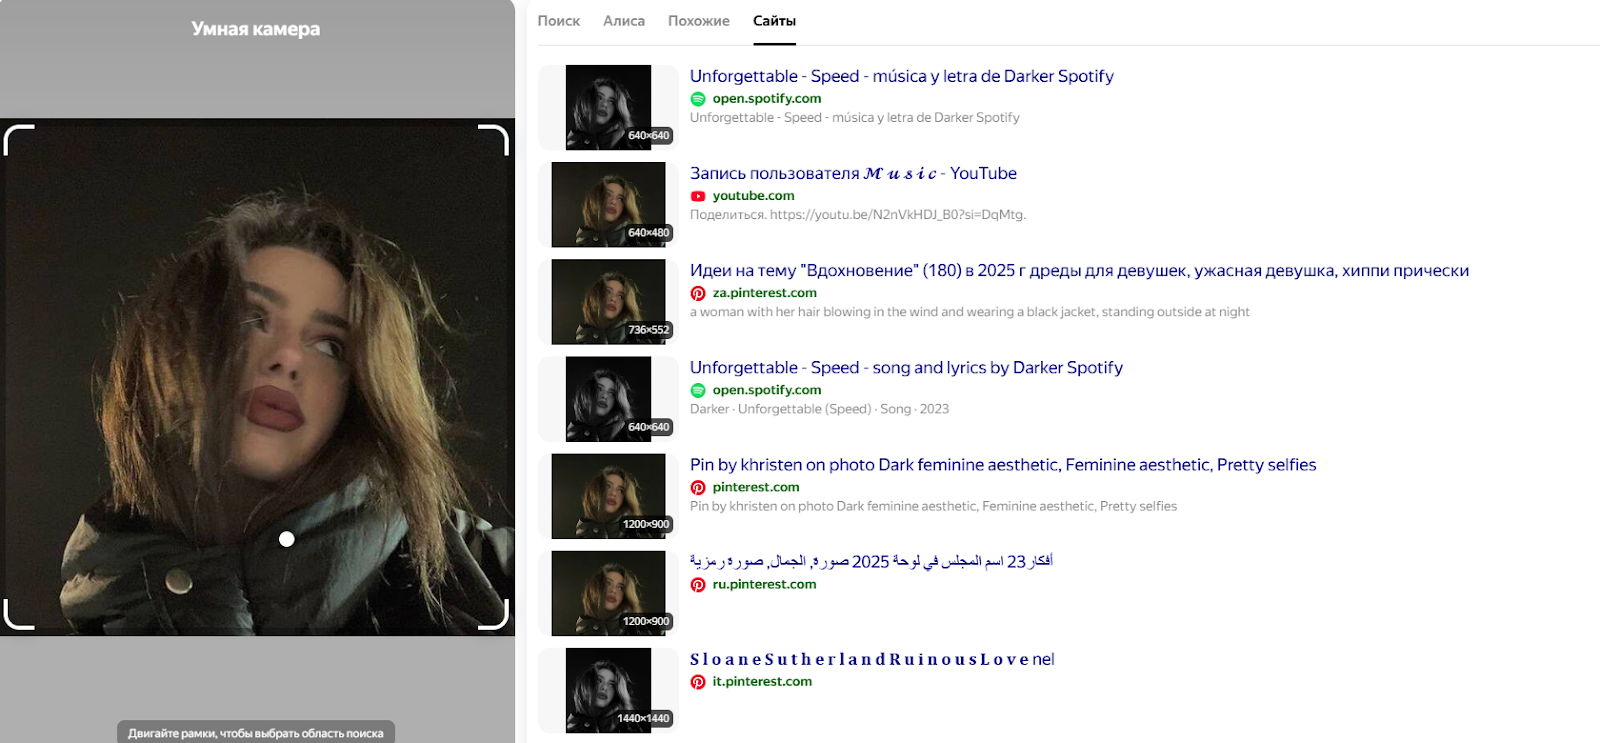Switch to the Поиск tab
Screen dimensions: 1600x743
(558, 21)
